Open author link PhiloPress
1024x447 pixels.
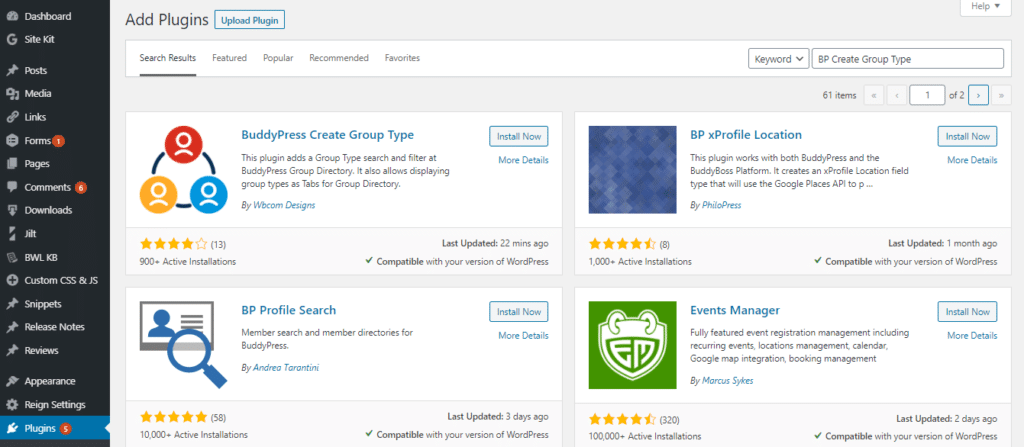coord(722,205)
